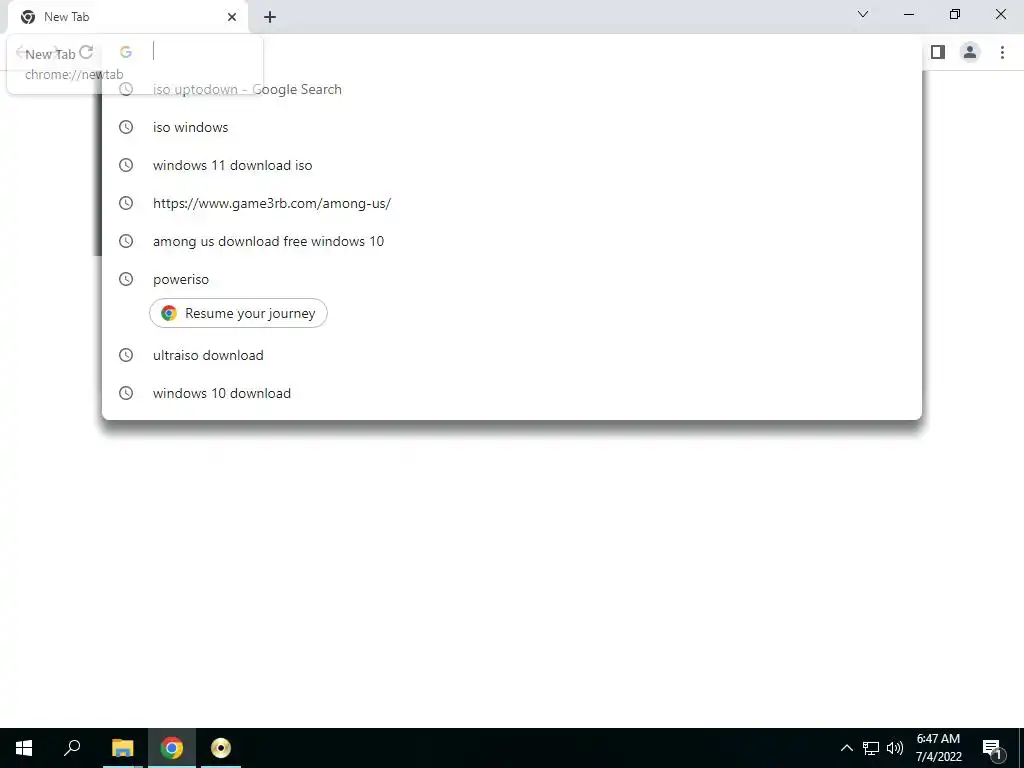
Task: Click the clock icon next to game3rb URL
Action: (126, 203)
